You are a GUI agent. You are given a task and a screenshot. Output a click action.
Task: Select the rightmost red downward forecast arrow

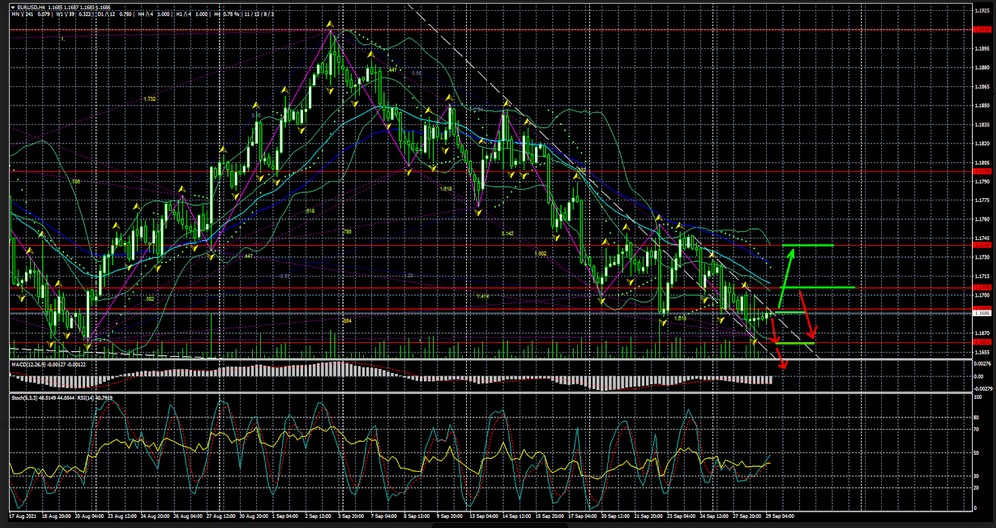tap(808, 315)
